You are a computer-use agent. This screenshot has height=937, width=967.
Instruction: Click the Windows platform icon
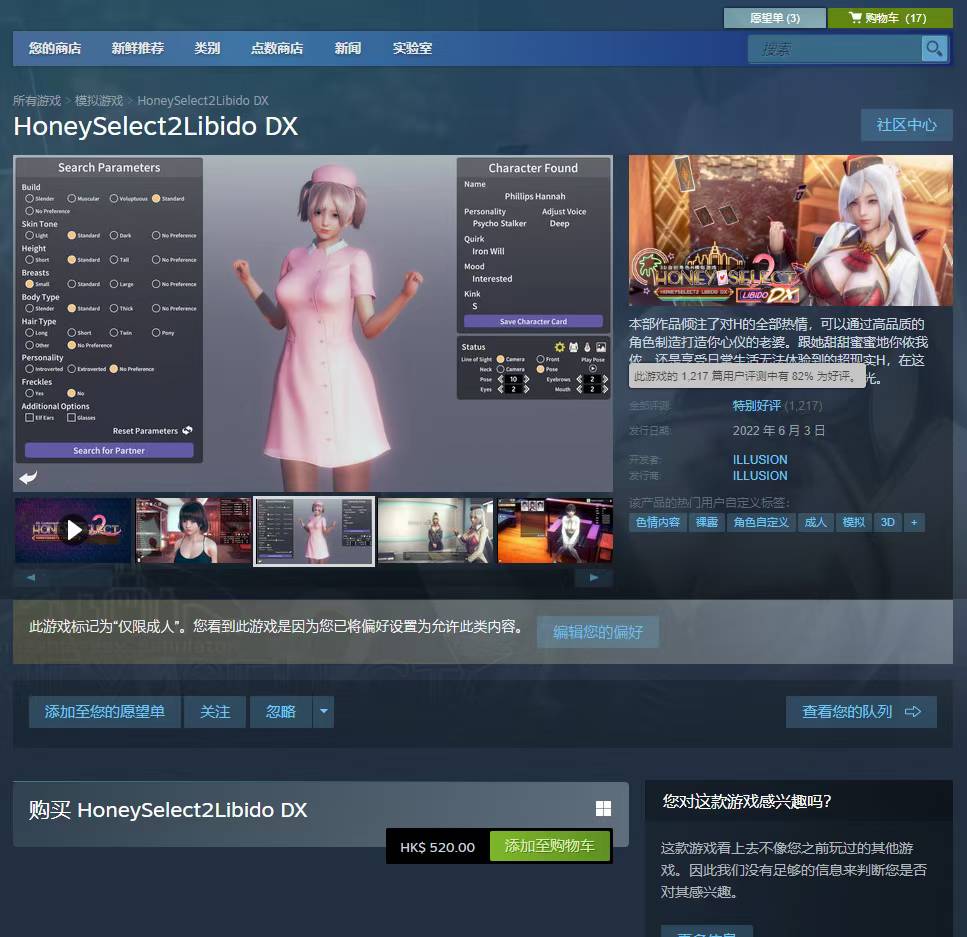click(x=603, y=808)
